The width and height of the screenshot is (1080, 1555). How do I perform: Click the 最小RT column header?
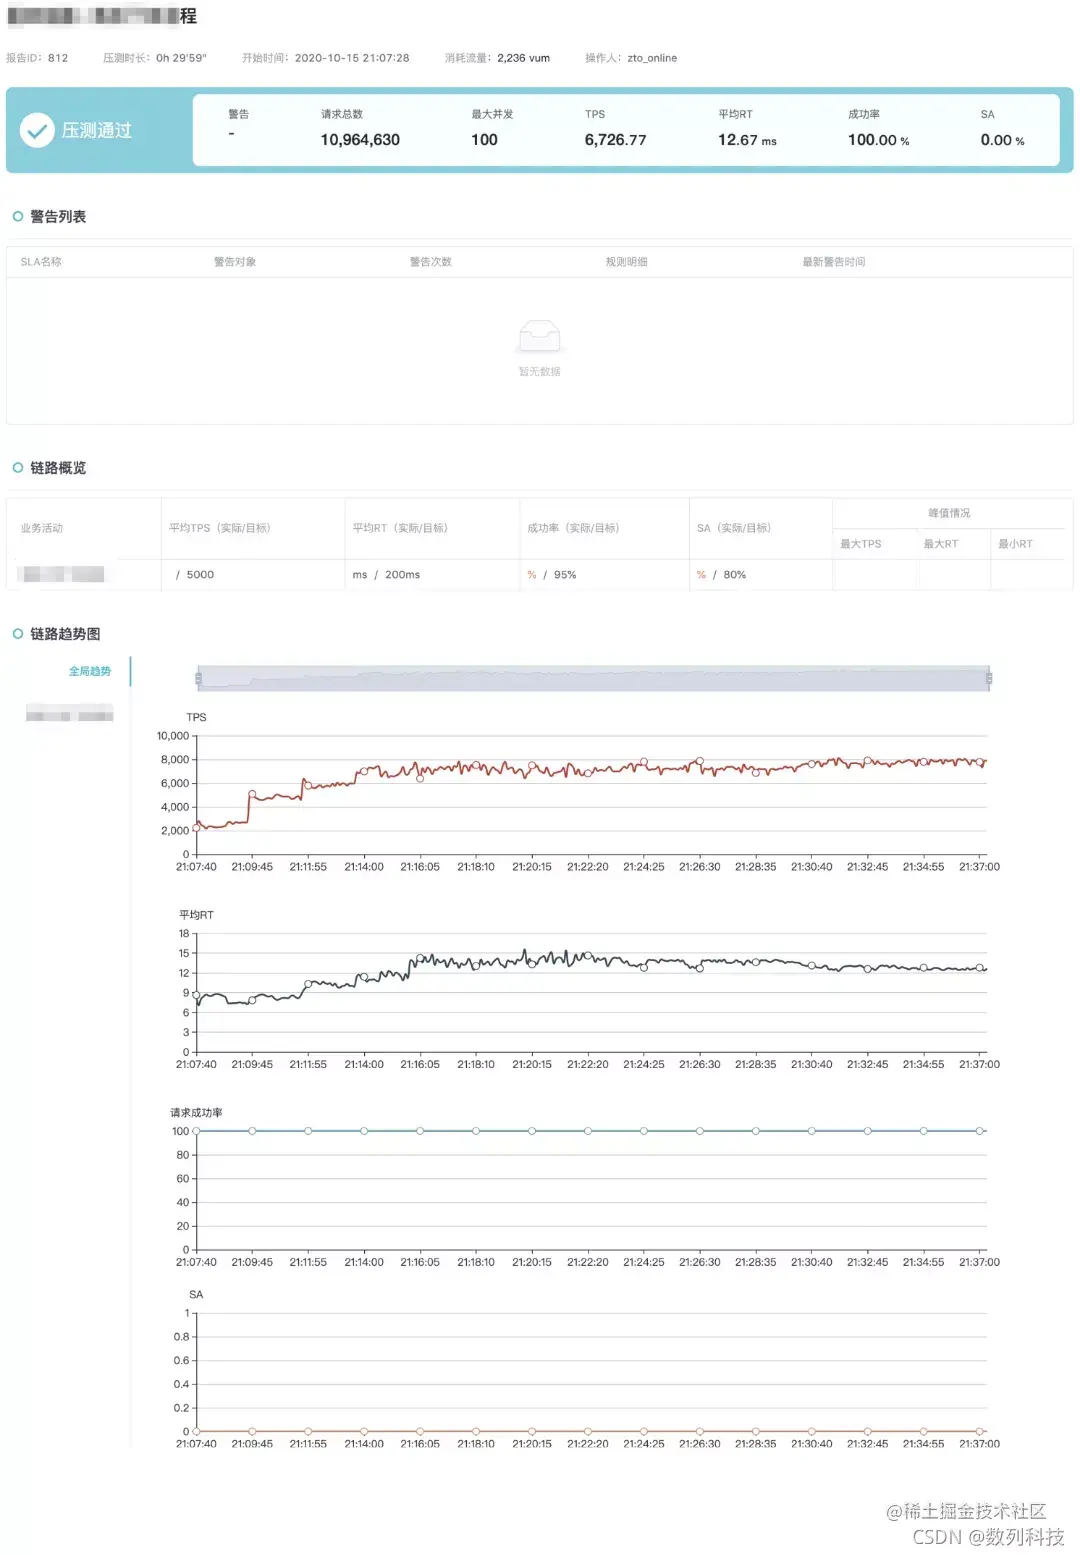(x=1015, y=544)
